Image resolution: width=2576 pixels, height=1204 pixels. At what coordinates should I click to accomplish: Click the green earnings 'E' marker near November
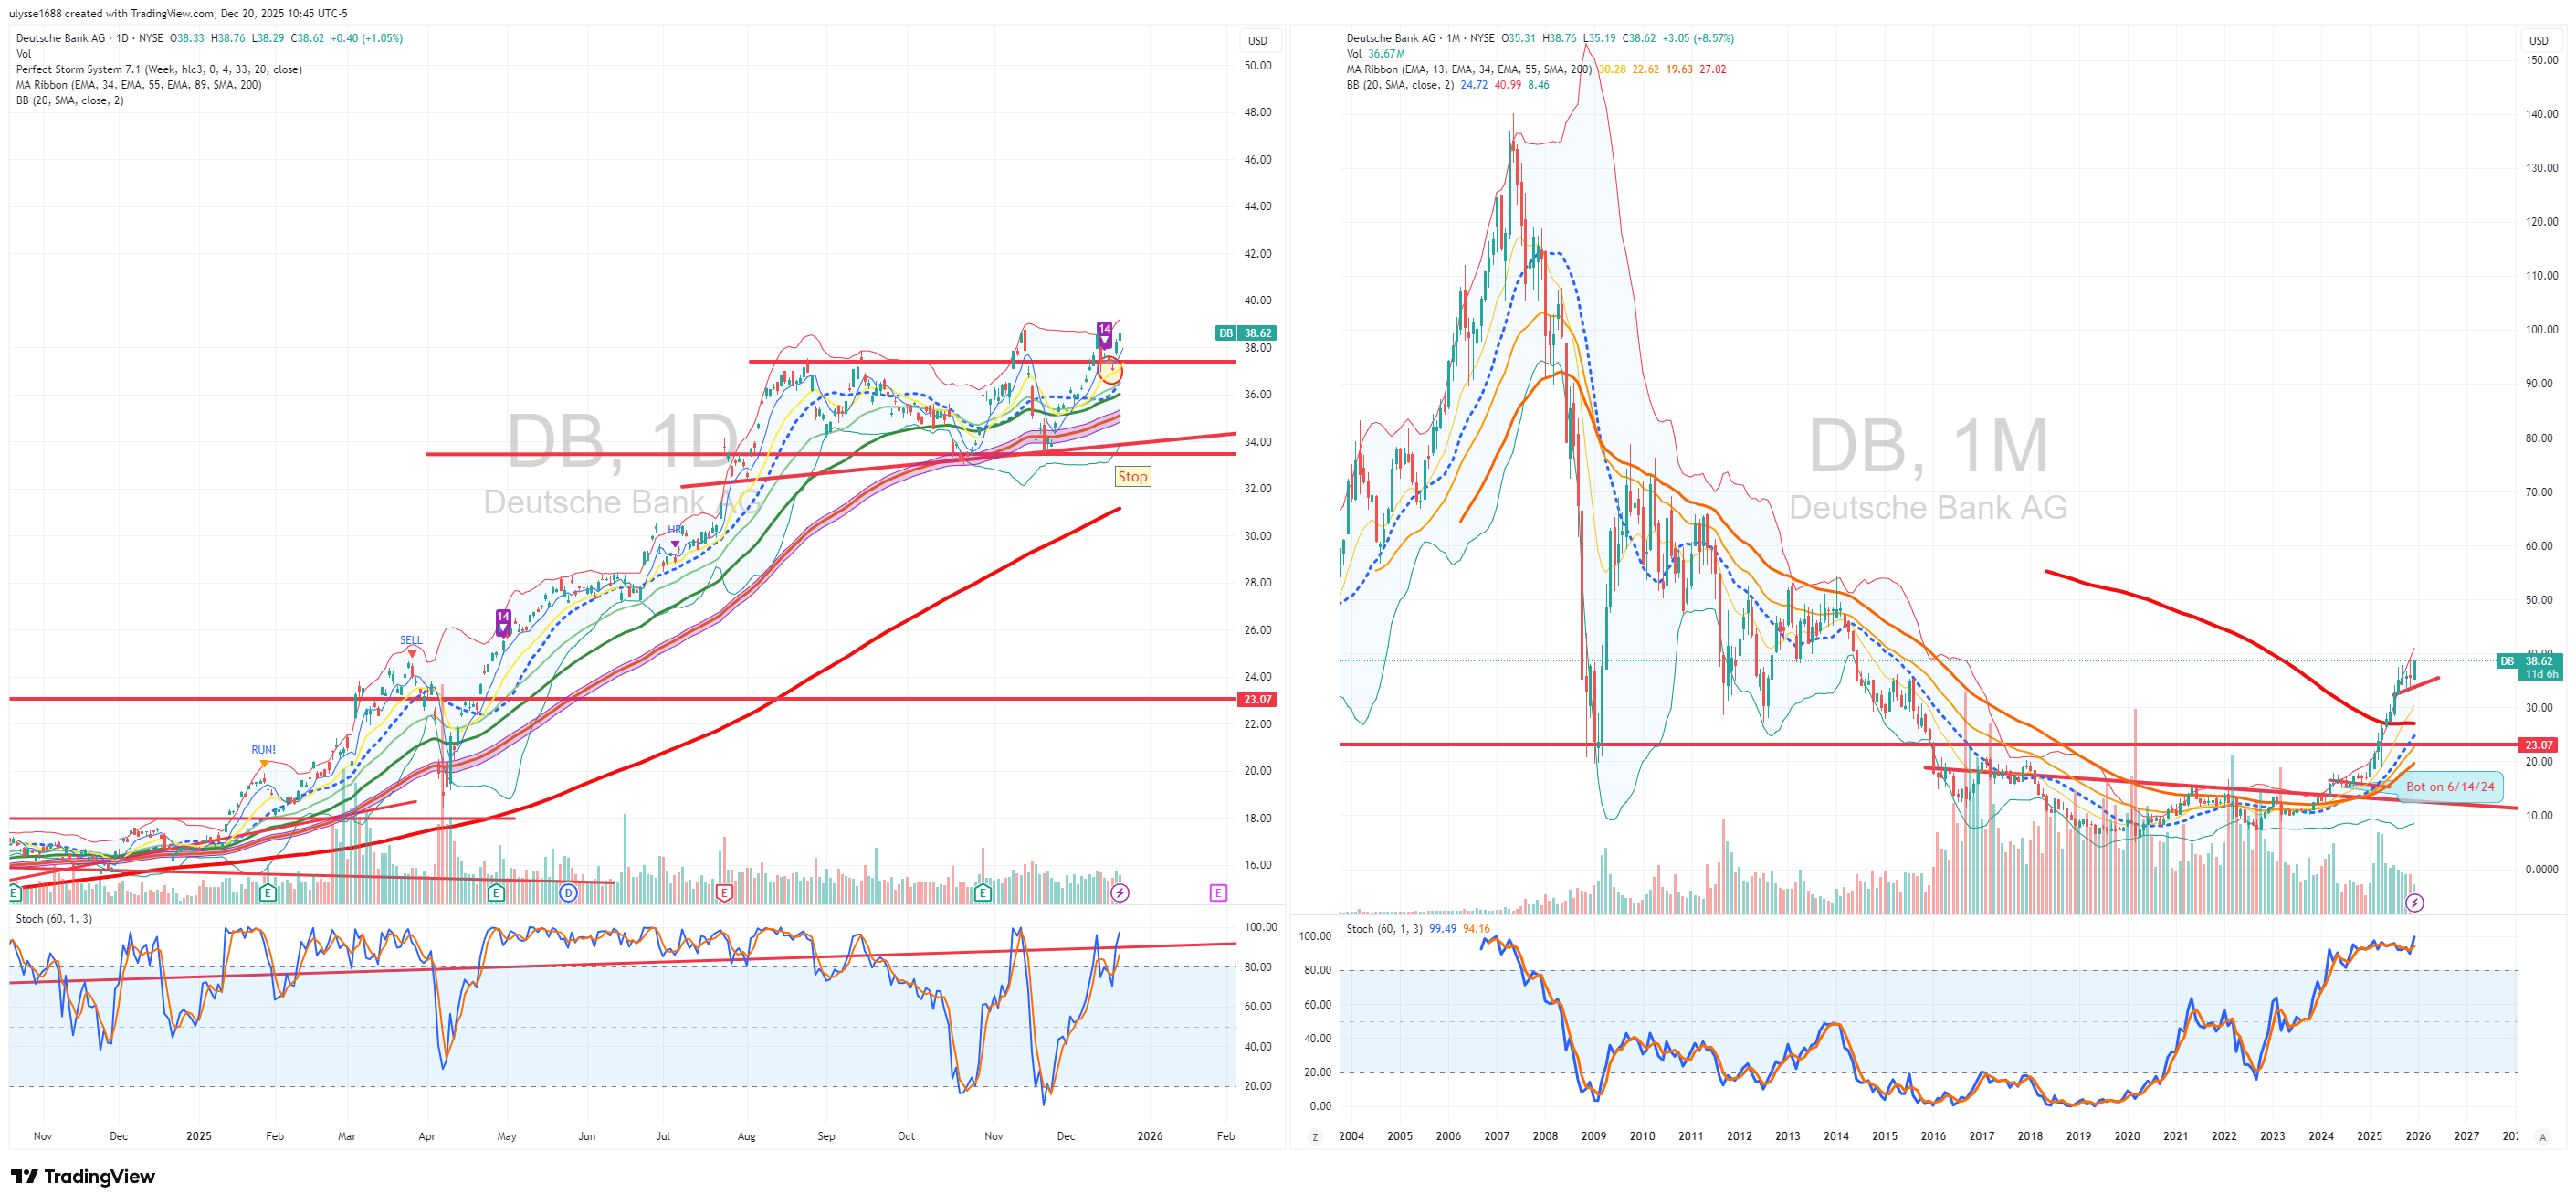[982, 893]
